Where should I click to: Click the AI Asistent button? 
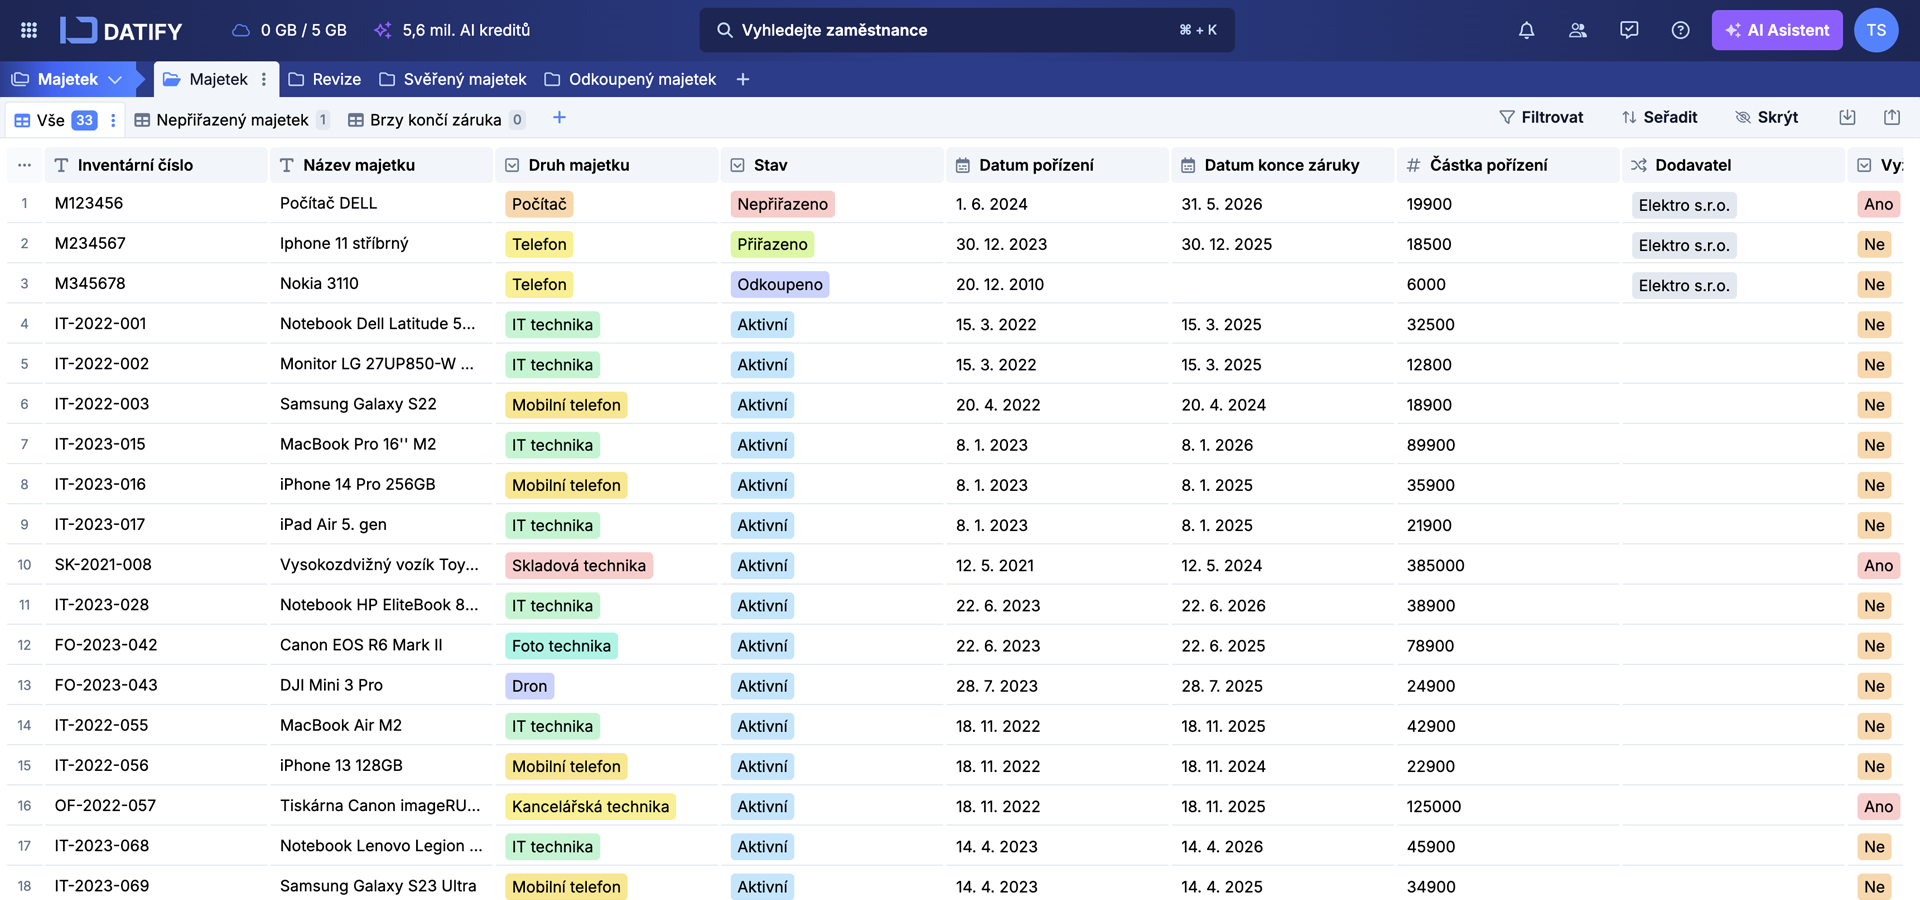coord(1776,30)
